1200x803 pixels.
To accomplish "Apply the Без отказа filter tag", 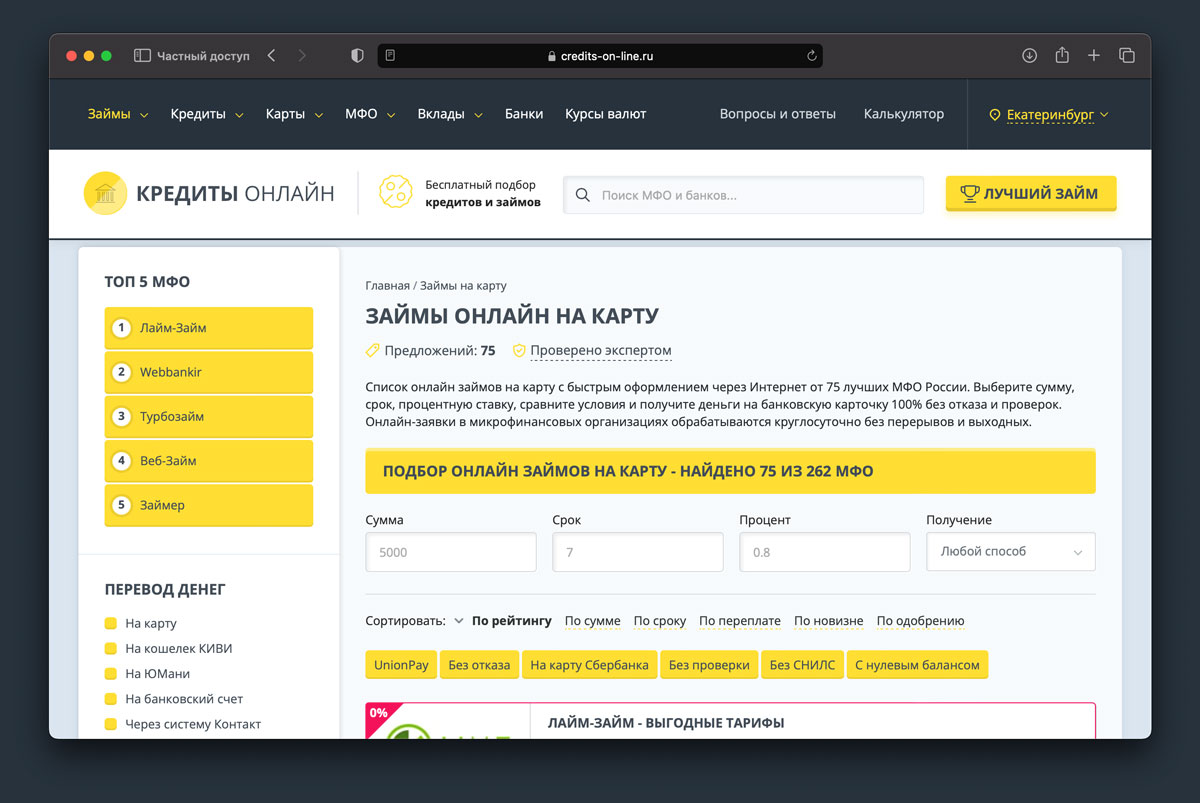I will (x=479, y=665).
